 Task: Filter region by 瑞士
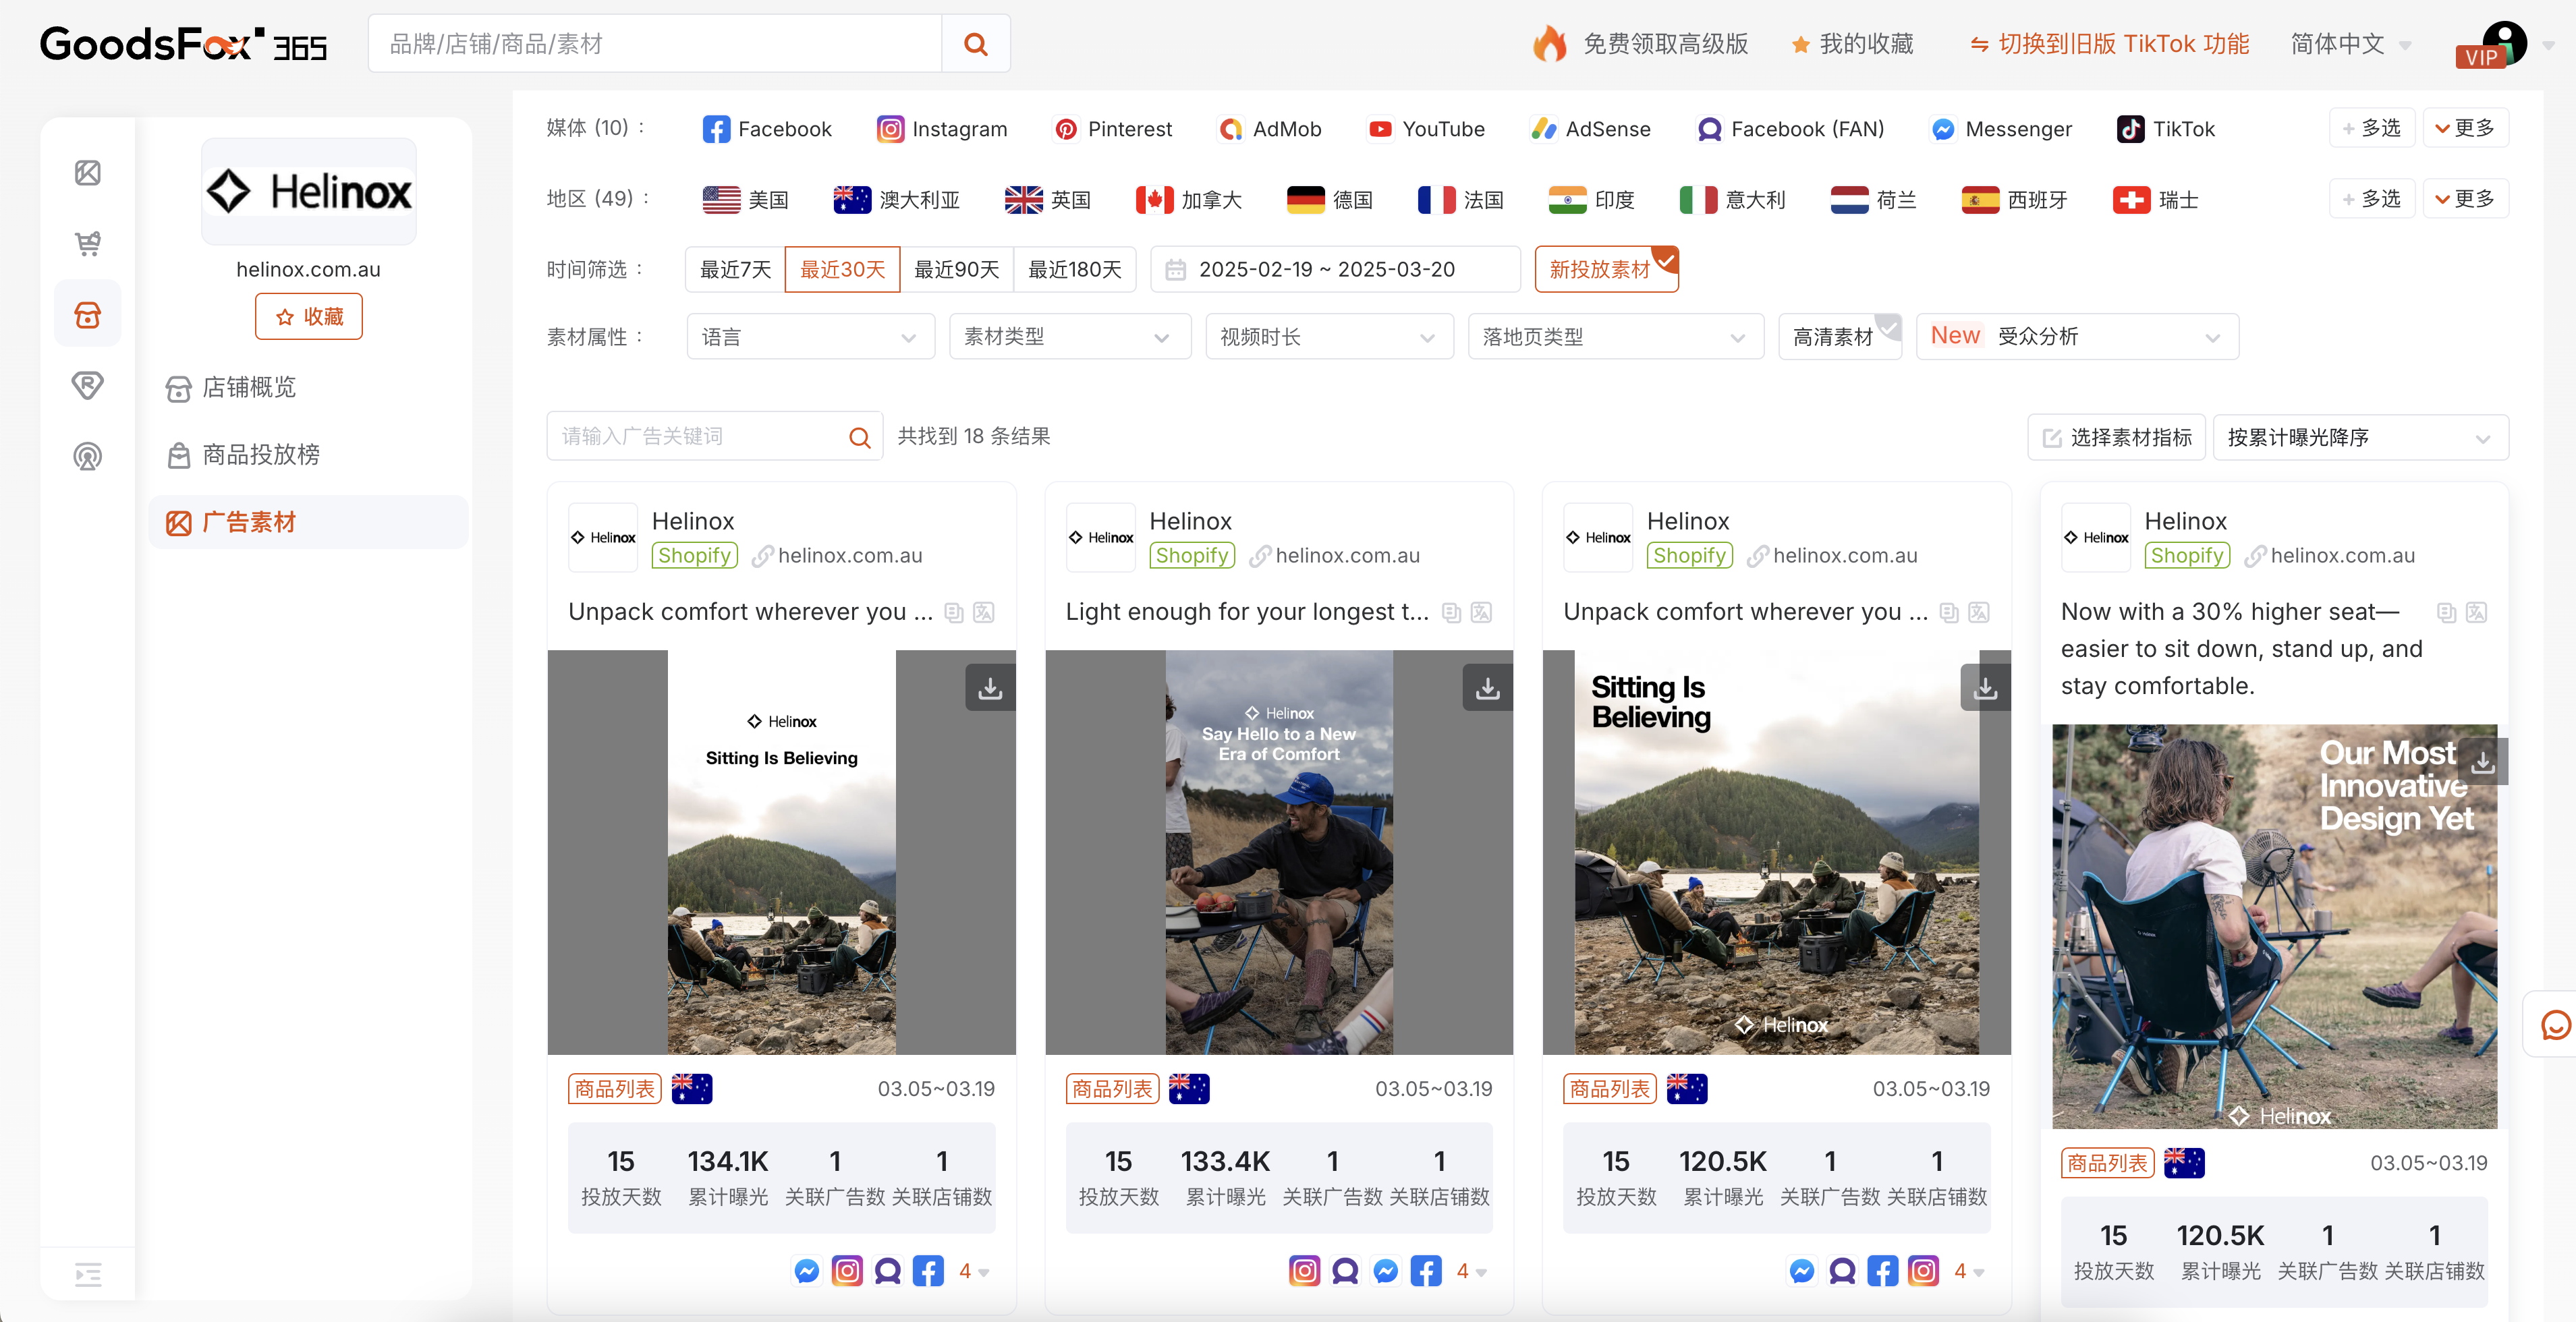pos(2155,200)
